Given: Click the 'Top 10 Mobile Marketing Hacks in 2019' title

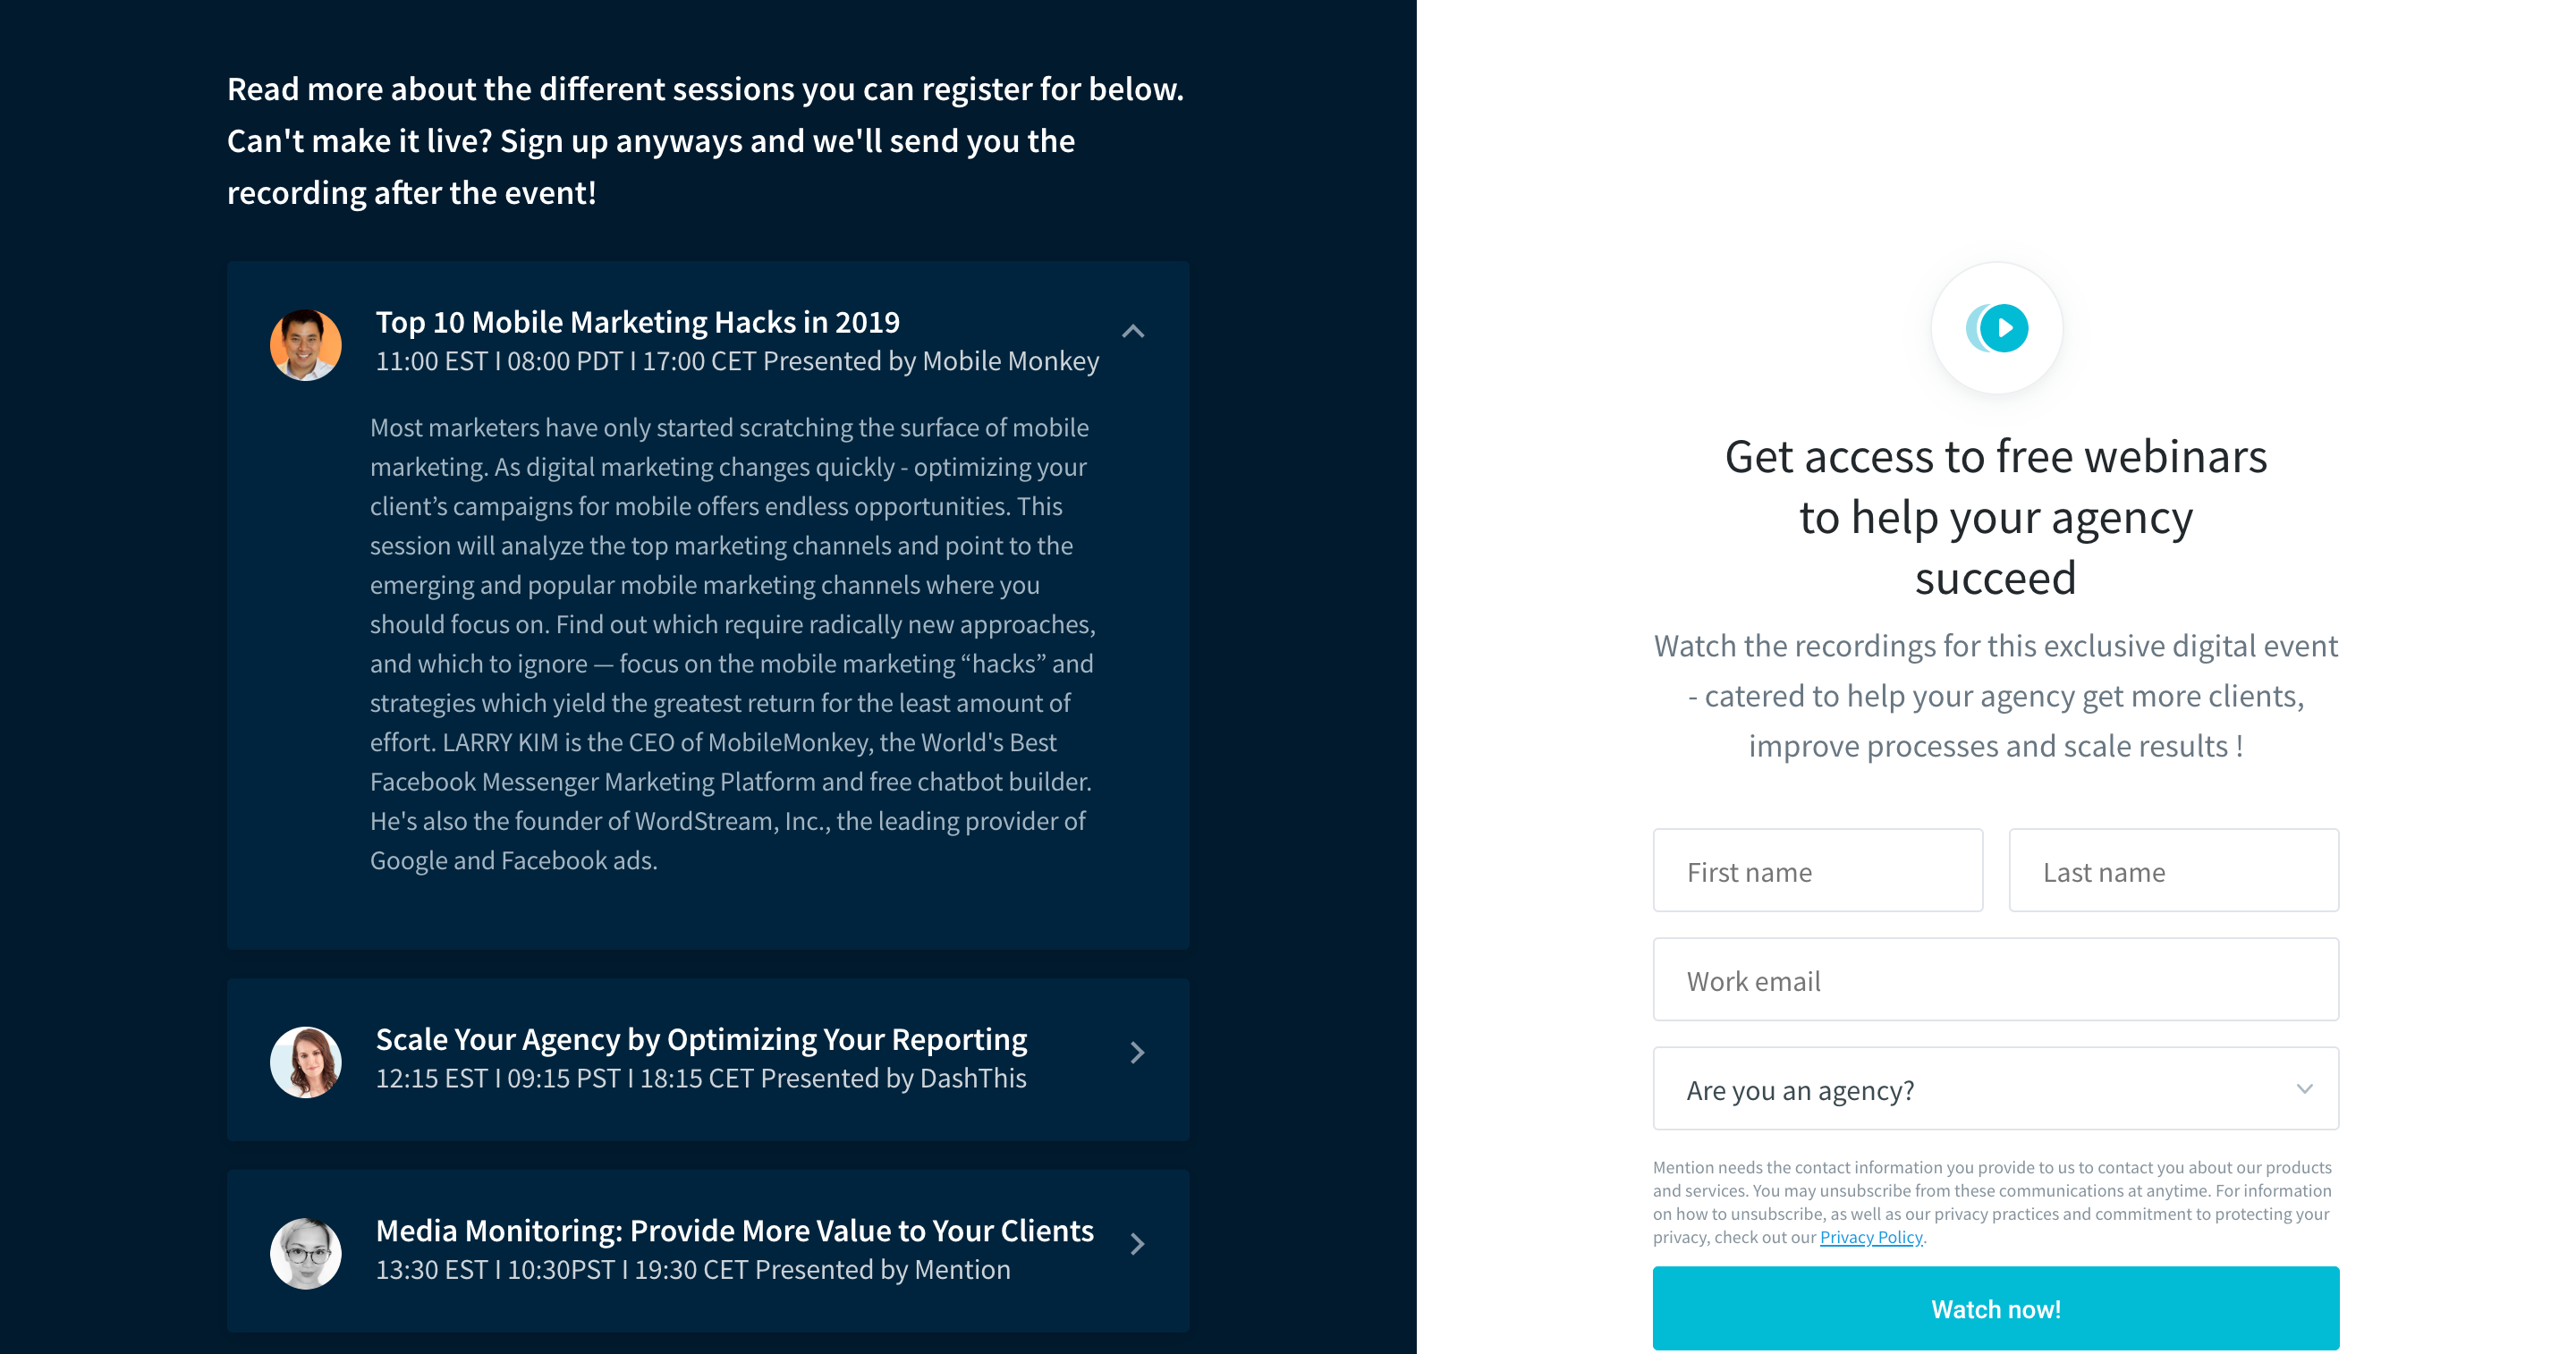Looking at the screenshot, I should coord(637,322).
